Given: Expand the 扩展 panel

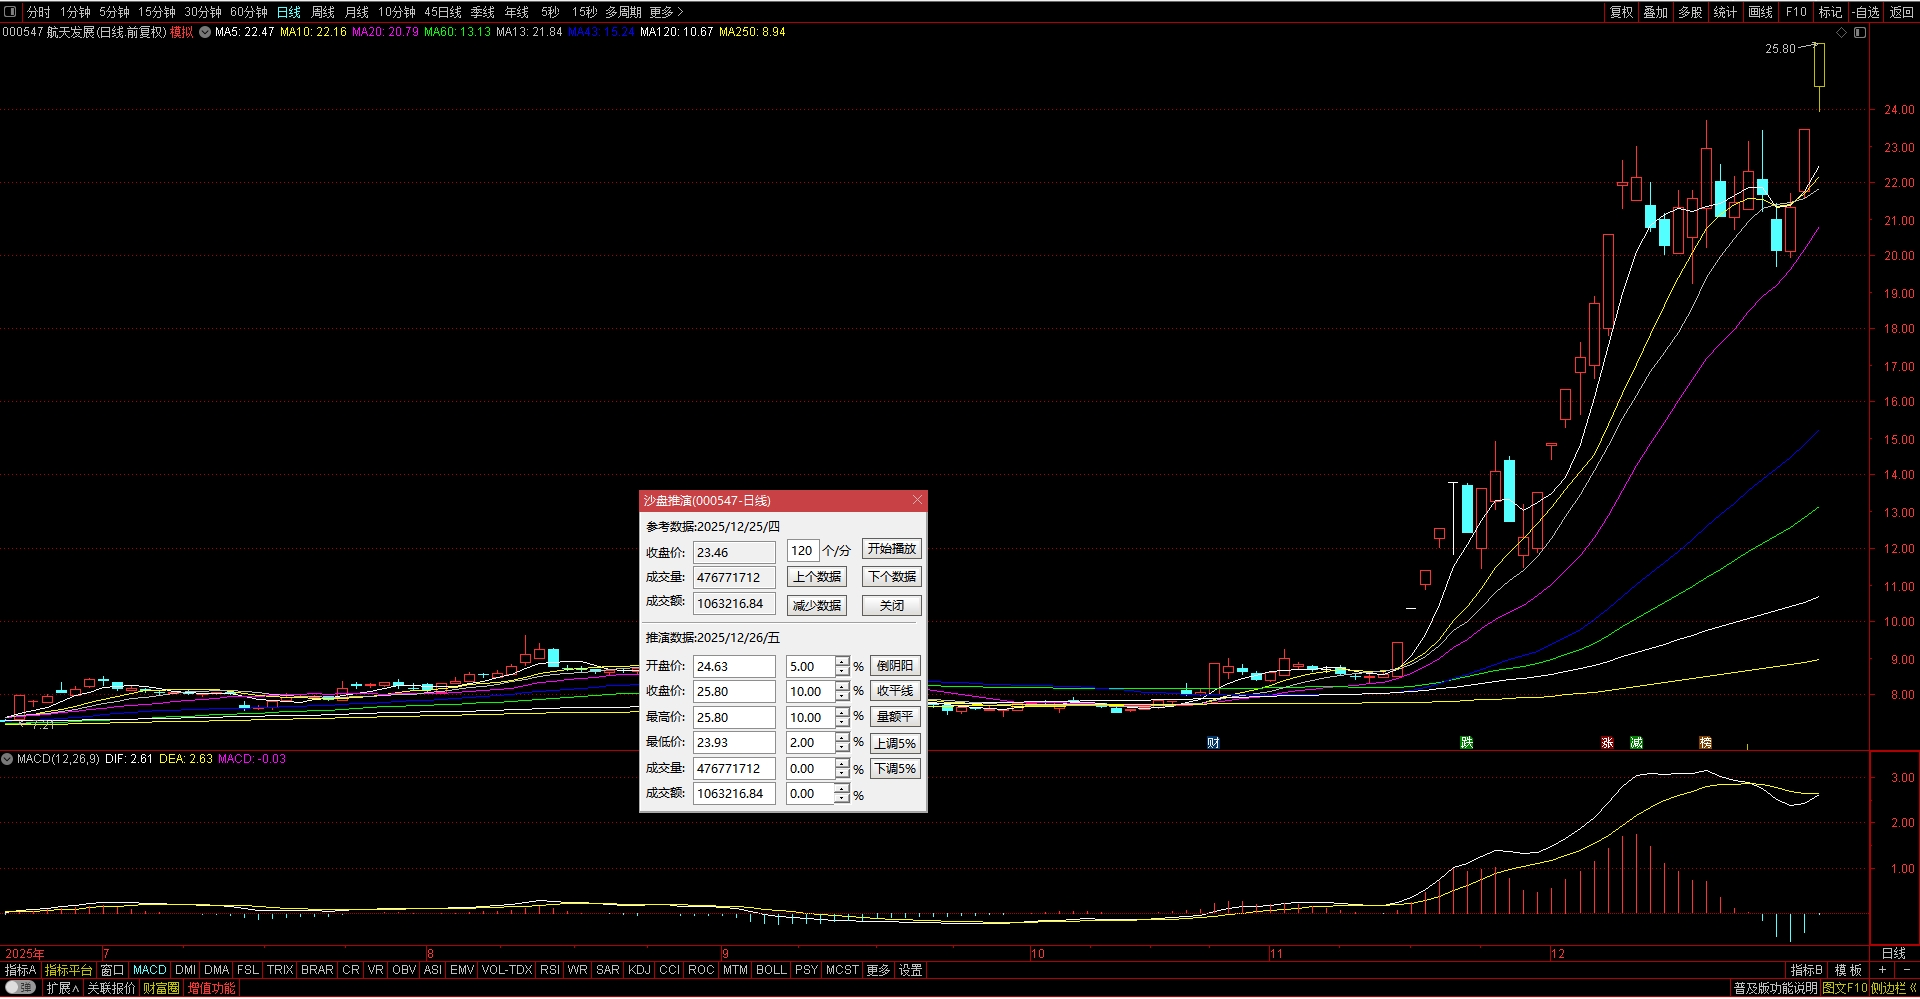Looking at the screenshot, I should click(62, 988).
